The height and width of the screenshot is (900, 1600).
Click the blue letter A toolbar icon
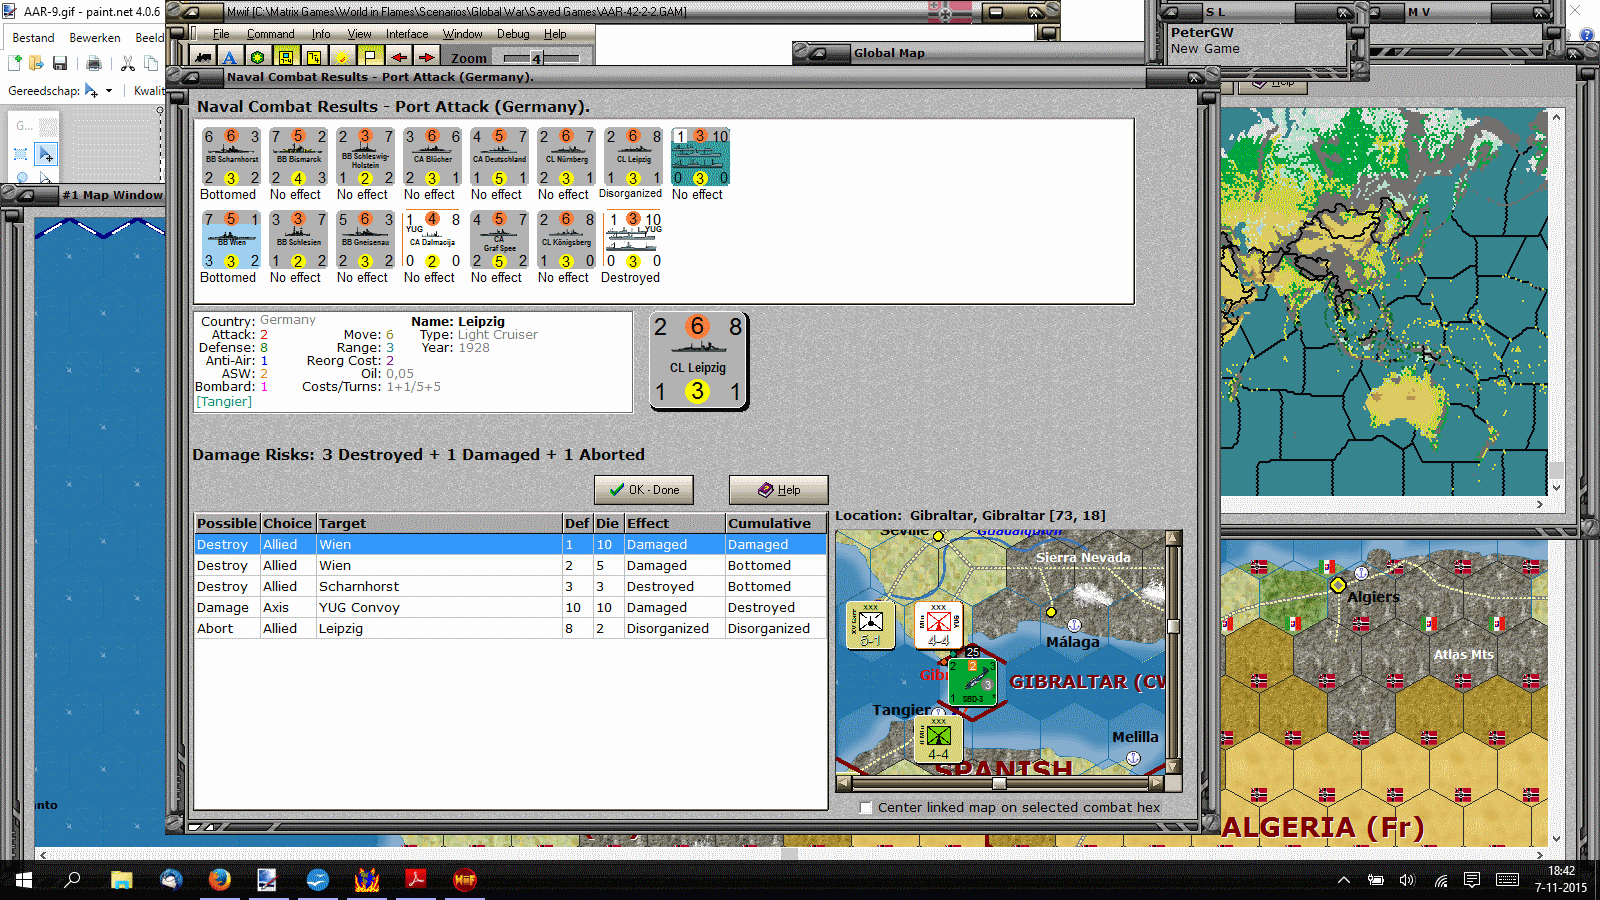point(230,58)
